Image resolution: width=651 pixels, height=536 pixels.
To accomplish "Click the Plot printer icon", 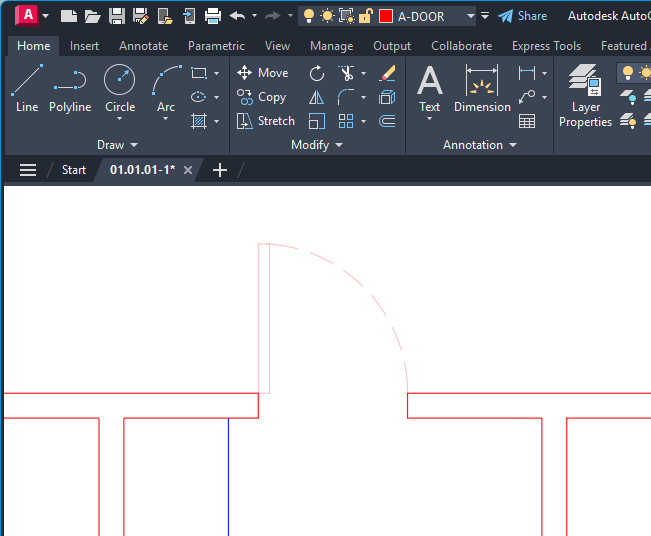I will (213, 16).
